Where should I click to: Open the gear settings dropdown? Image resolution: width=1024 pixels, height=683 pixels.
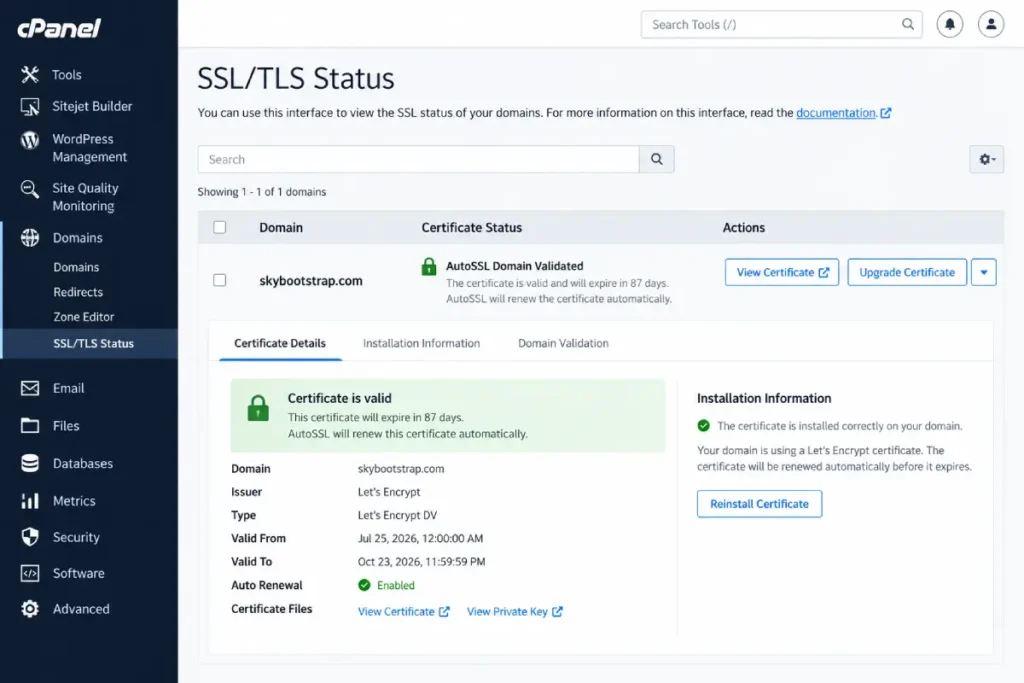pyautogui.click(x=986, y=159)
